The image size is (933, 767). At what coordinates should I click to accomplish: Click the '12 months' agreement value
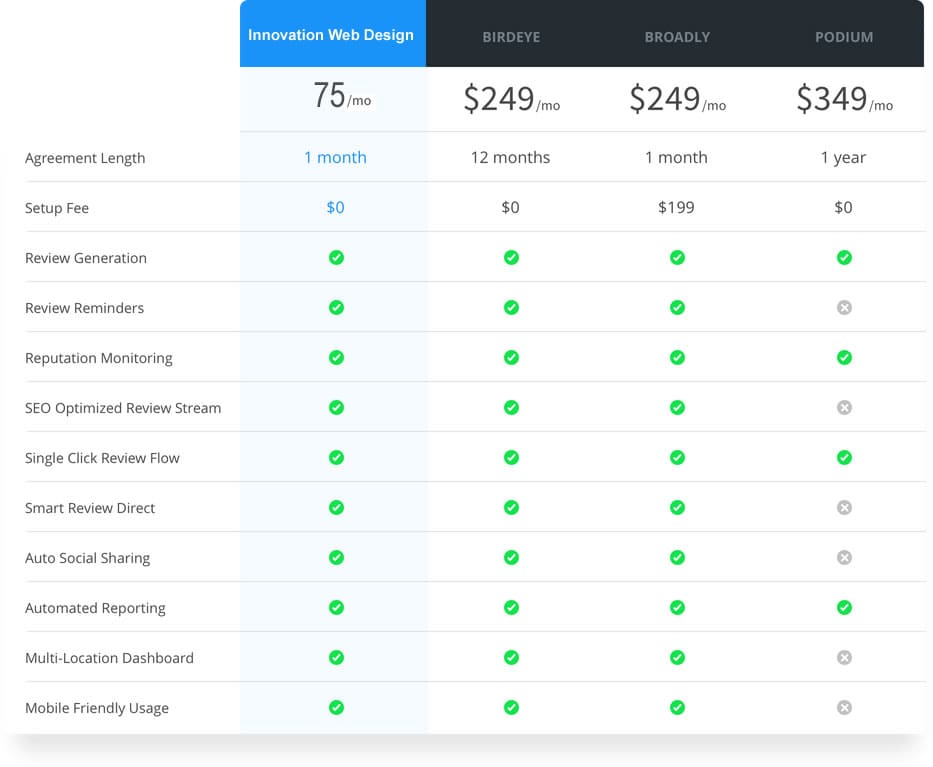pyautogui.click(x=511, y=158)
